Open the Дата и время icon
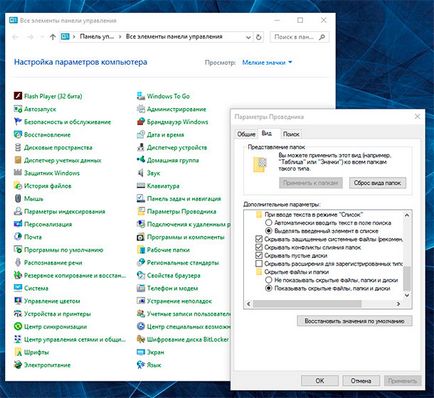 pyautogui.click(x=141, y=135)
